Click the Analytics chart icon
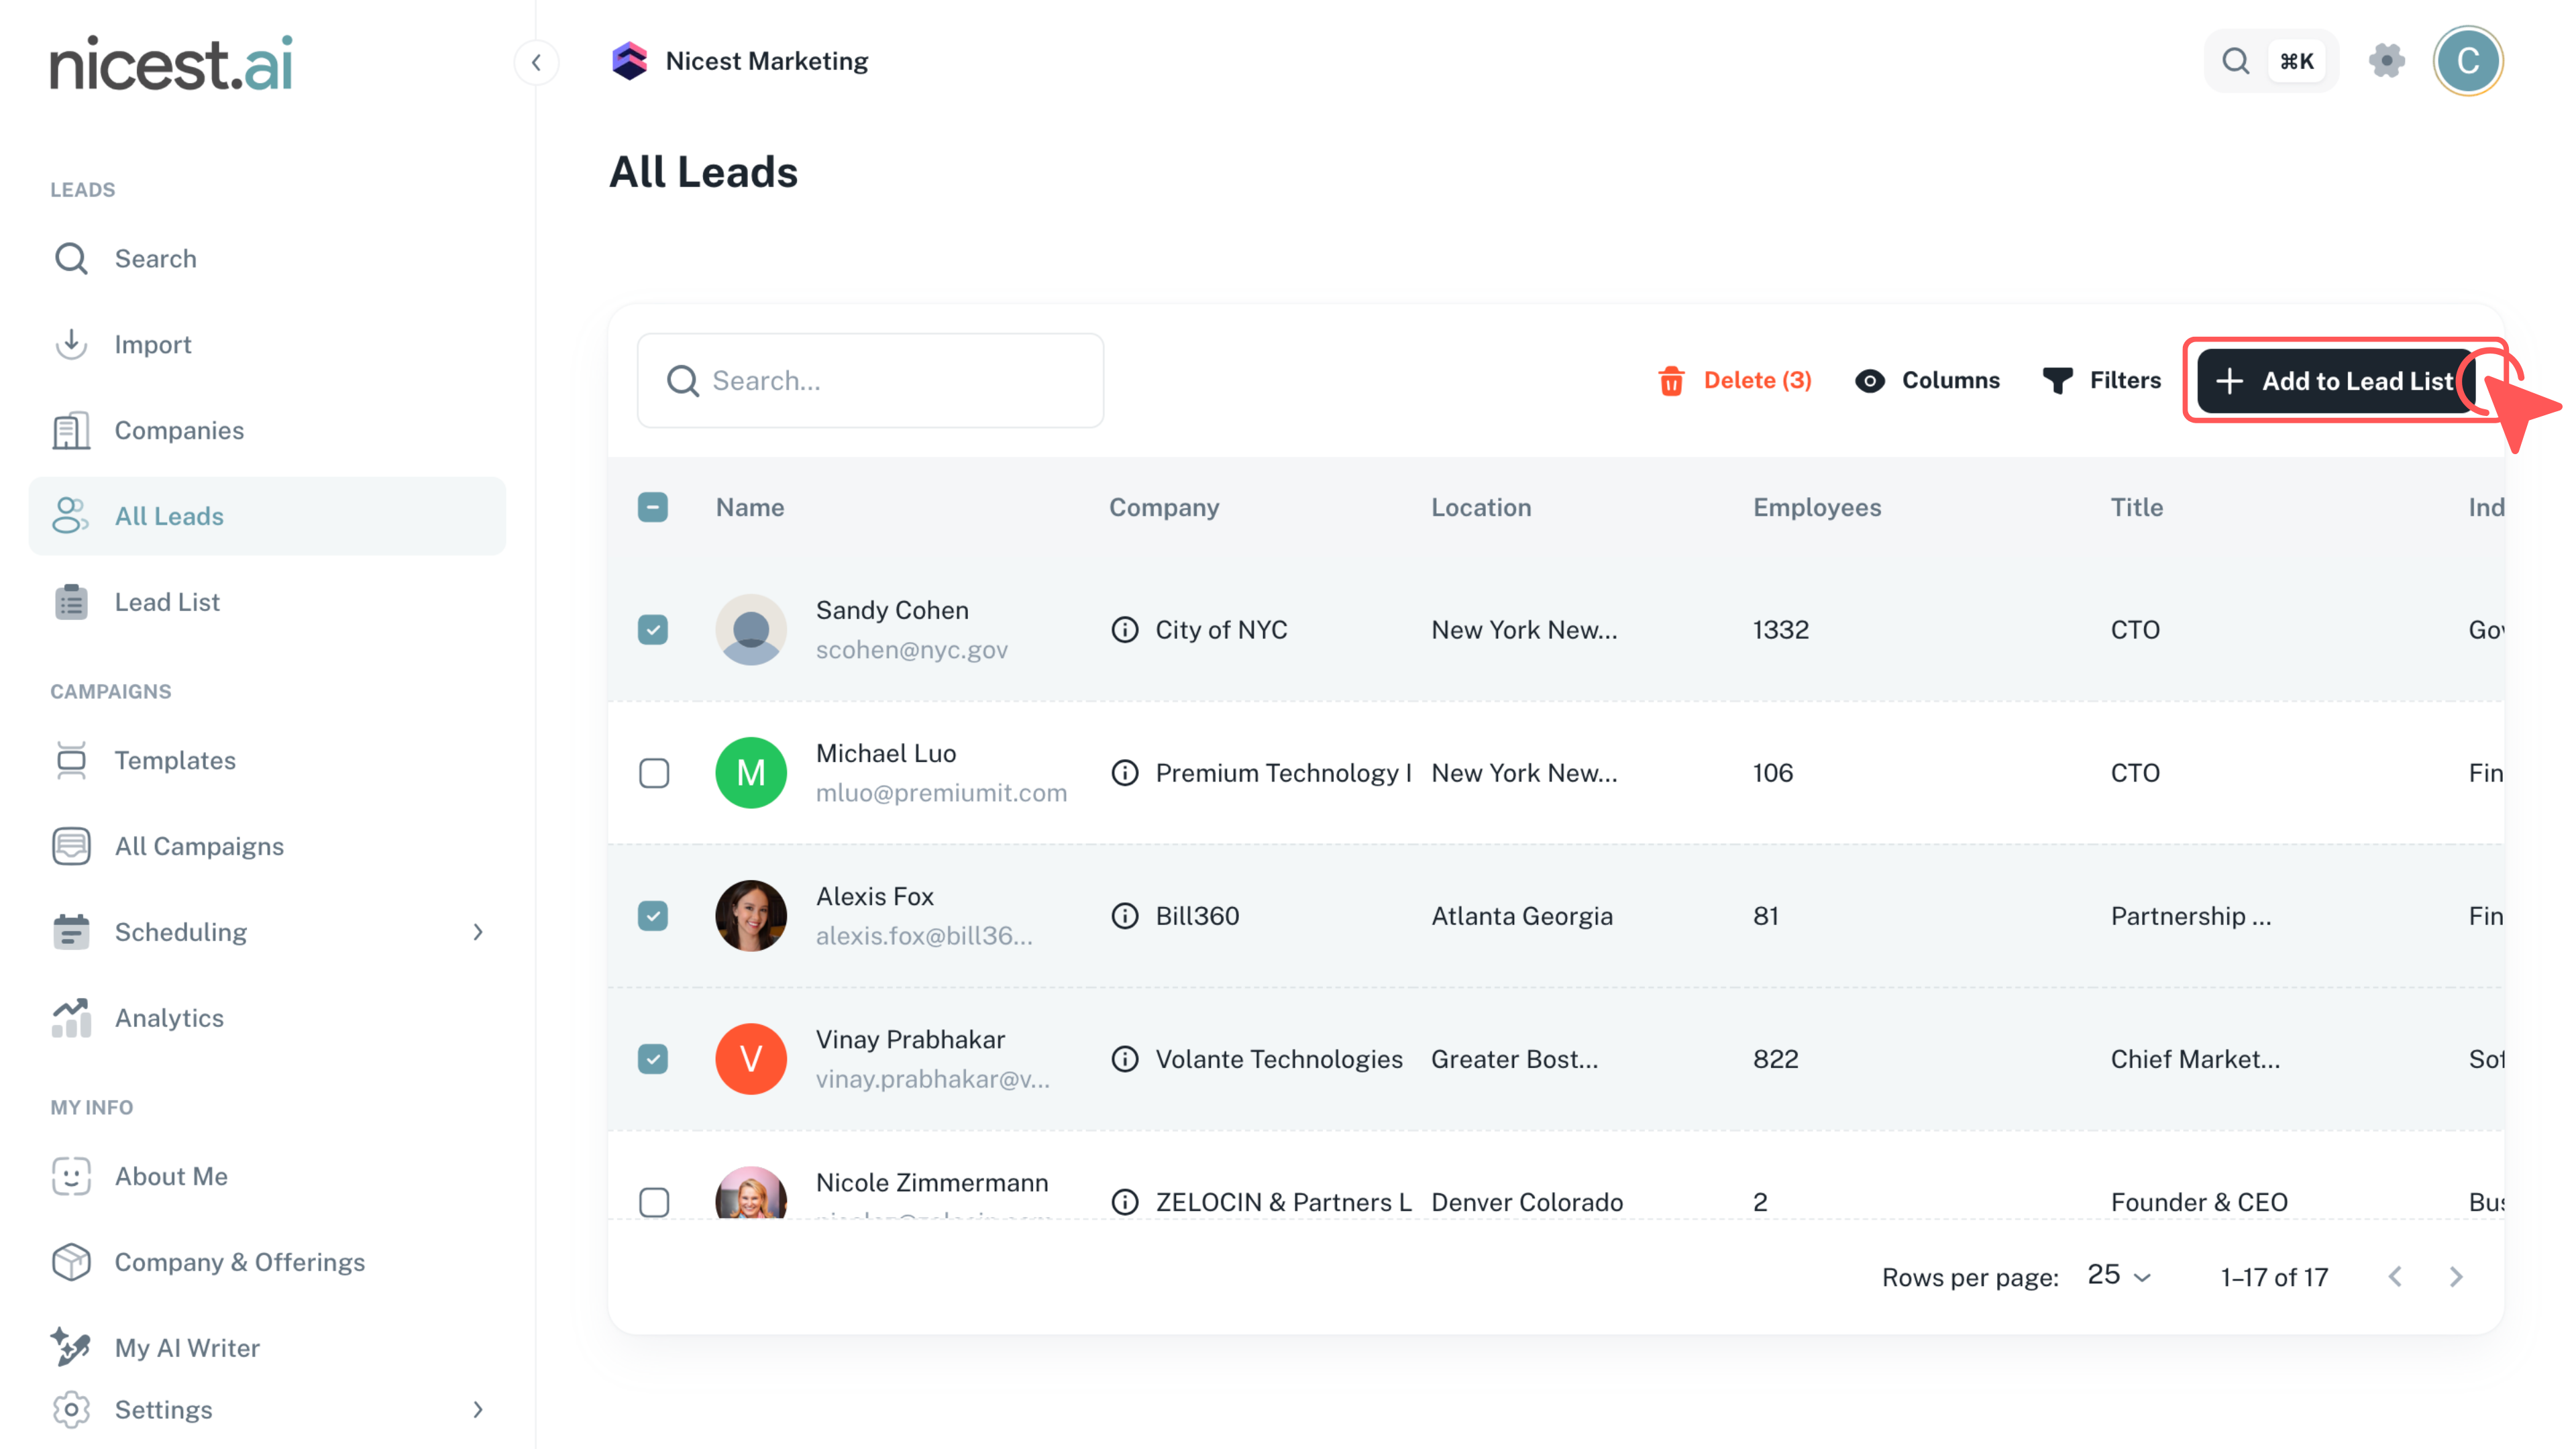Screen dimensions: 2576x1449 click(71, 1018)
